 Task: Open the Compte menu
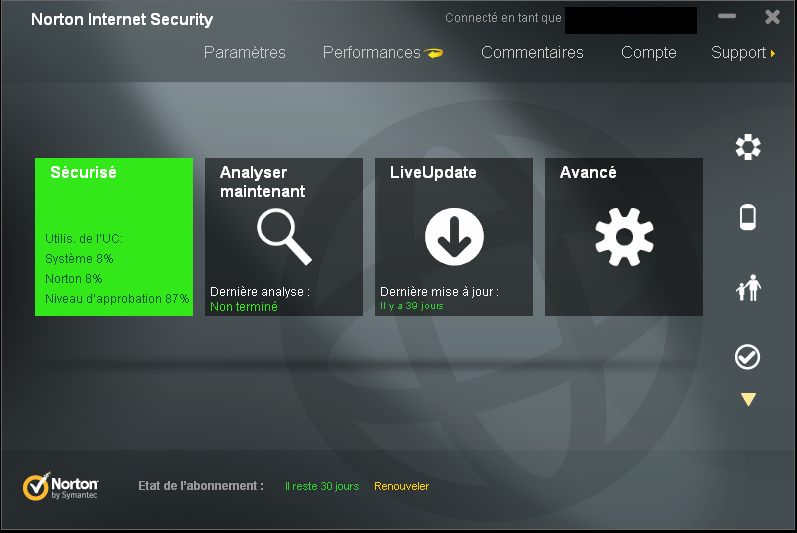(649, 52)
